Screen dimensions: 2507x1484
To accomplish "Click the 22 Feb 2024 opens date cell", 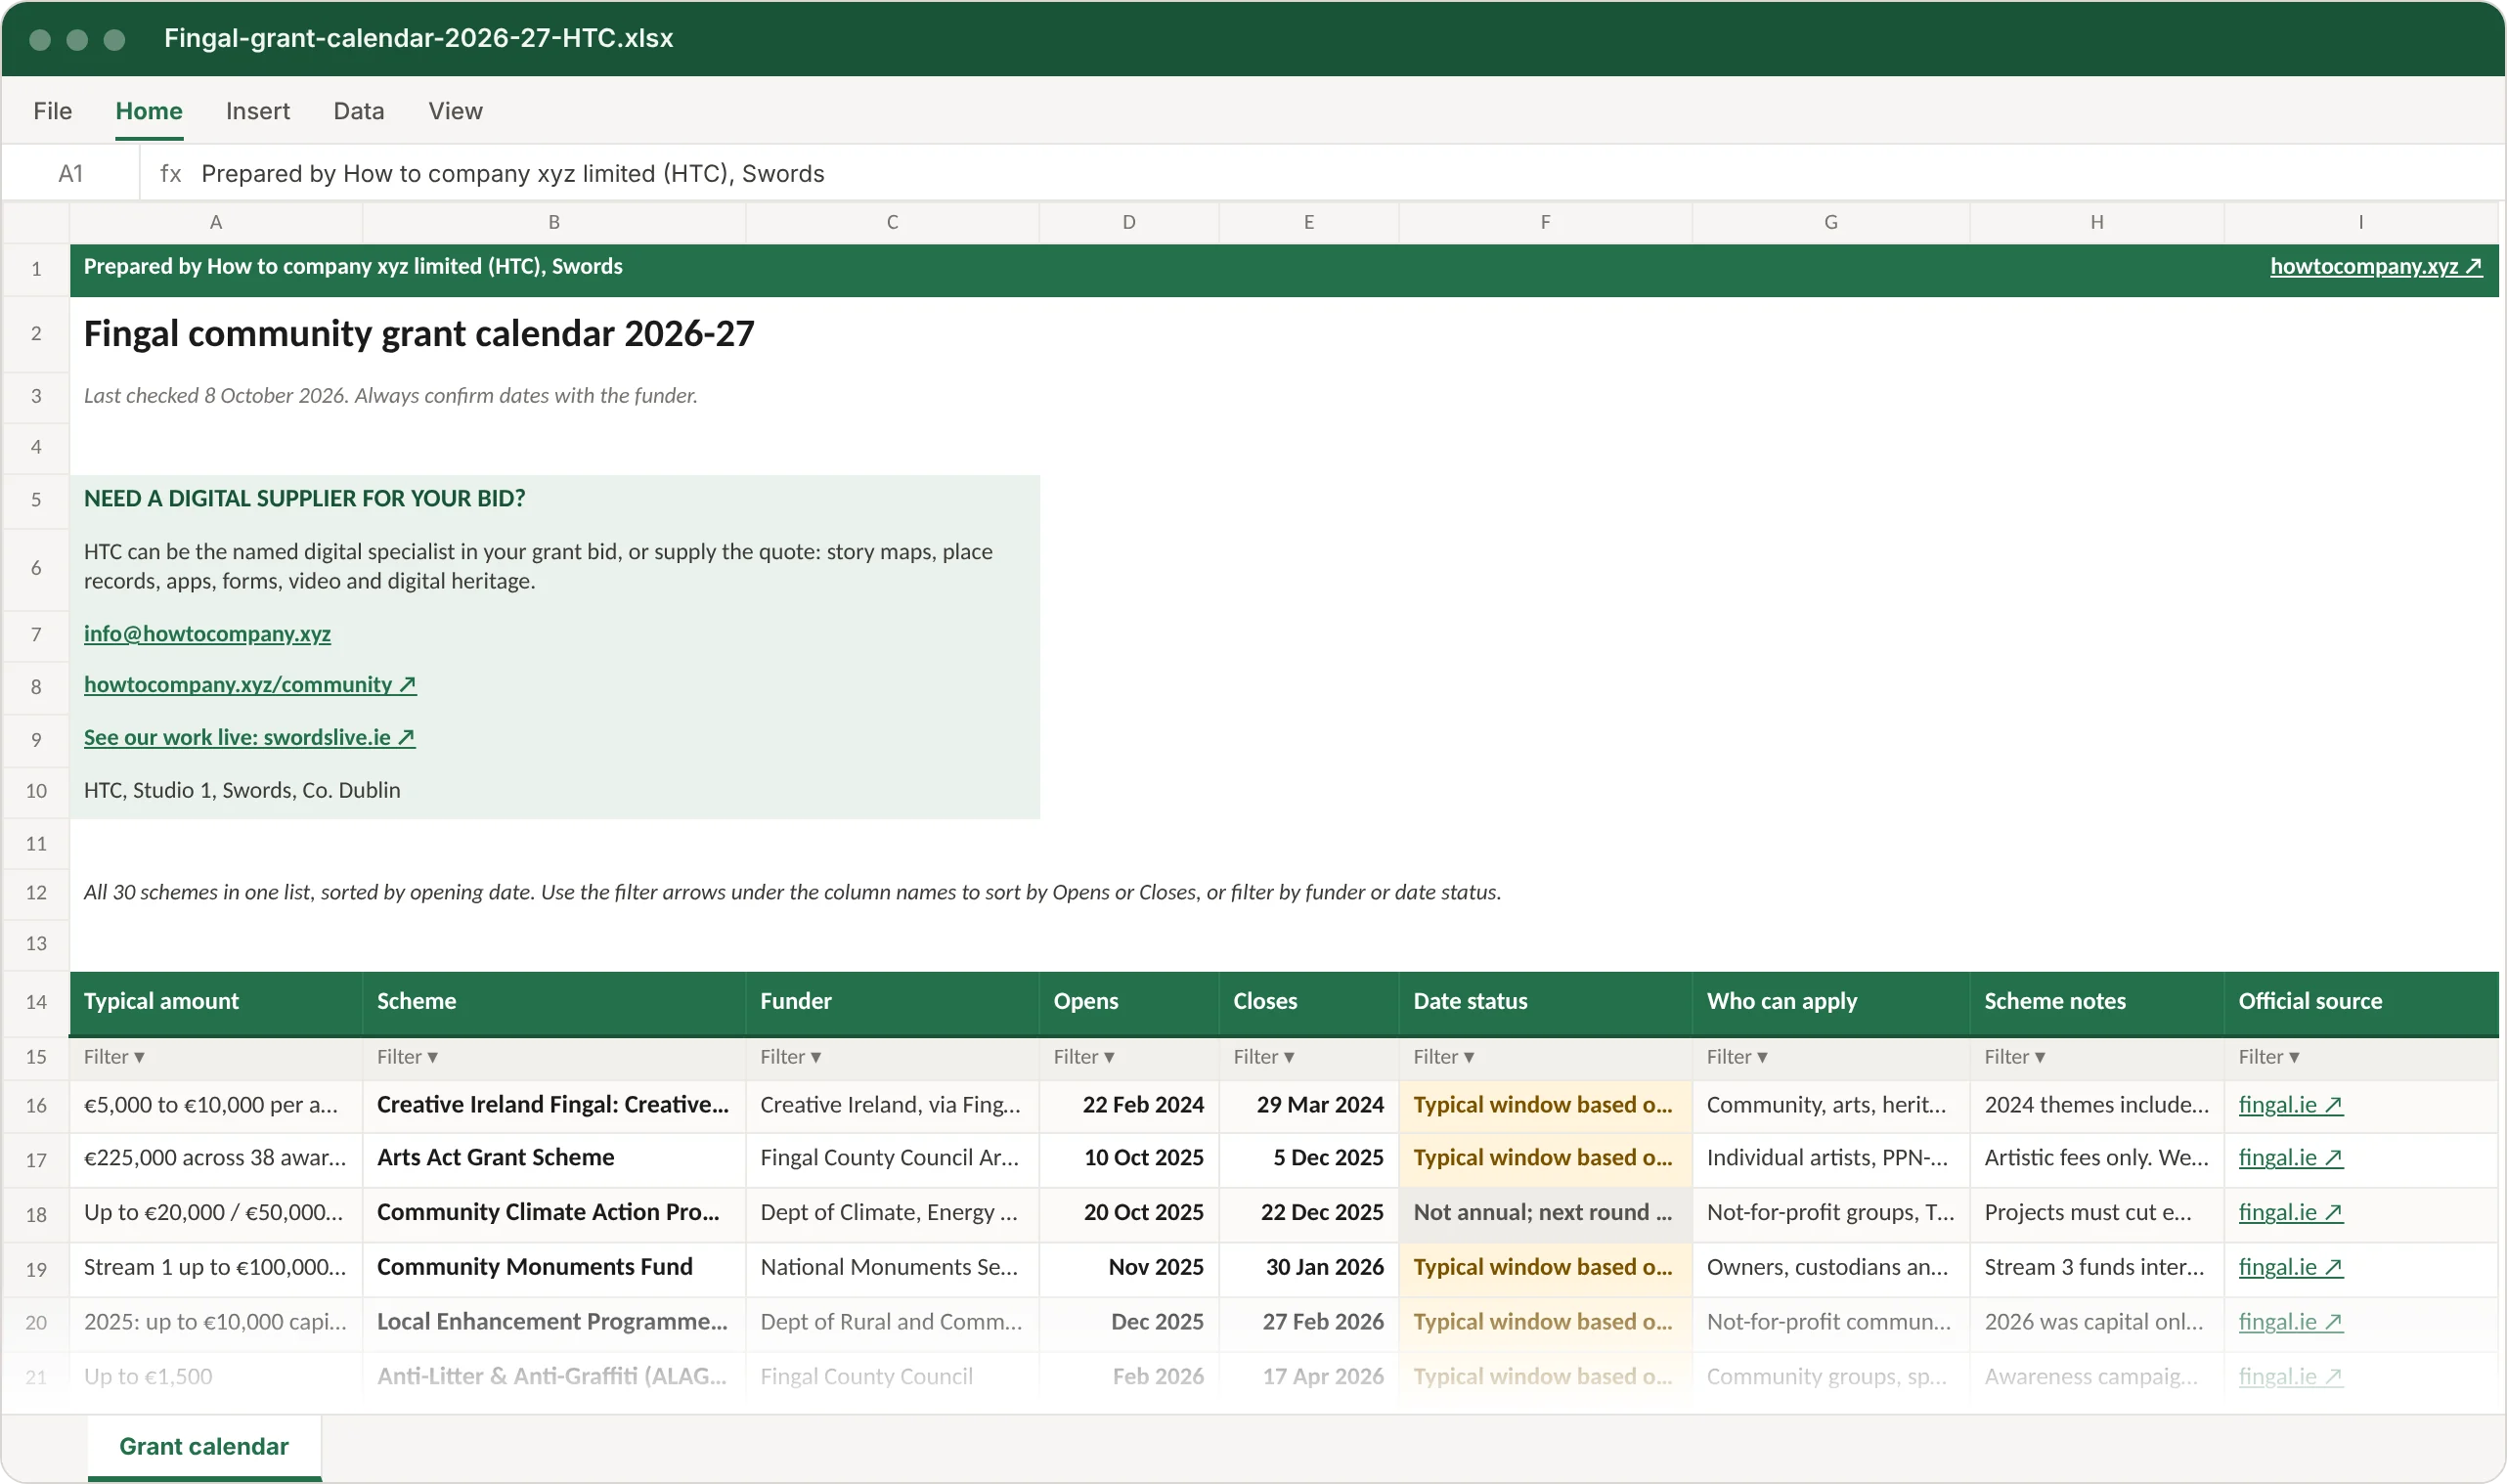I will tap(1129, 1105).
